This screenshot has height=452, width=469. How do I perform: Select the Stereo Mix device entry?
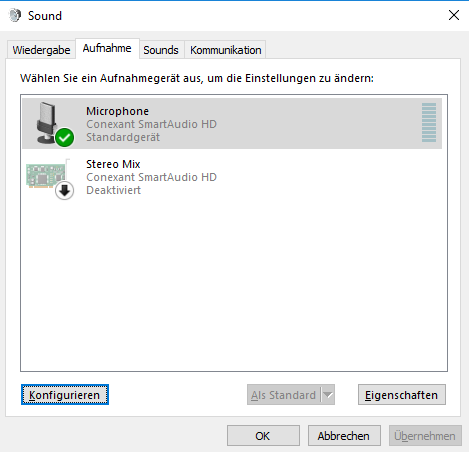[x=232, y=177]
